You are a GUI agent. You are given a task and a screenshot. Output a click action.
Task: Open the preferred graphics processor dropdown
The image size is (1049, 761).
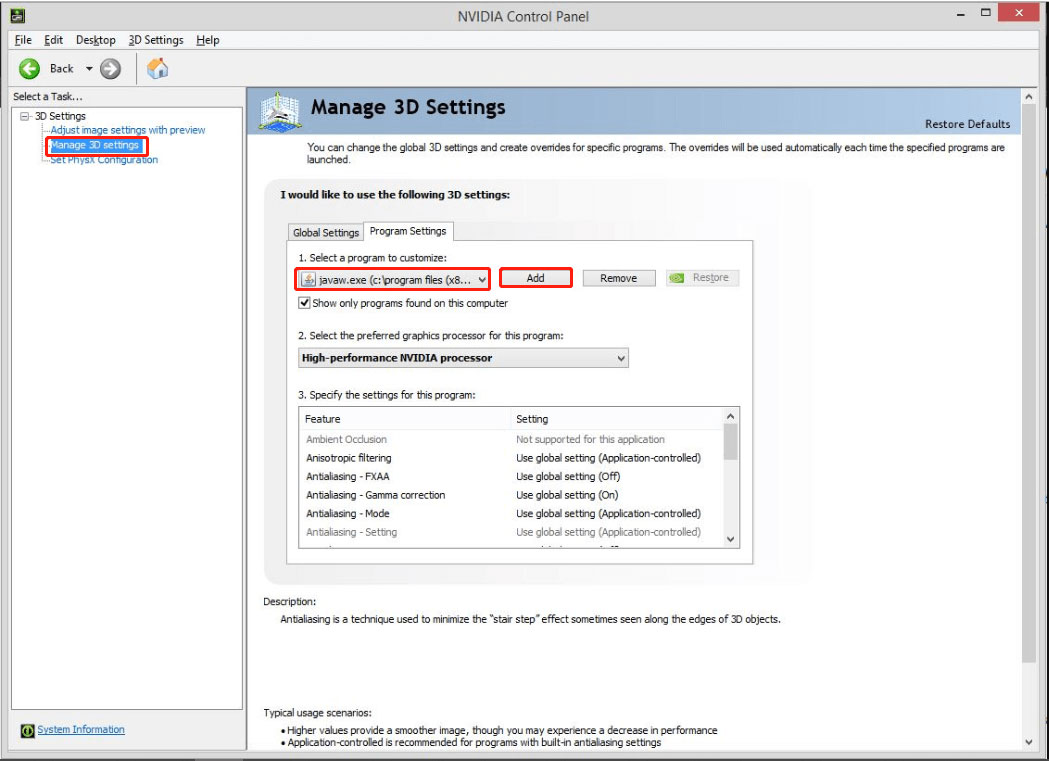click(463, 358)
